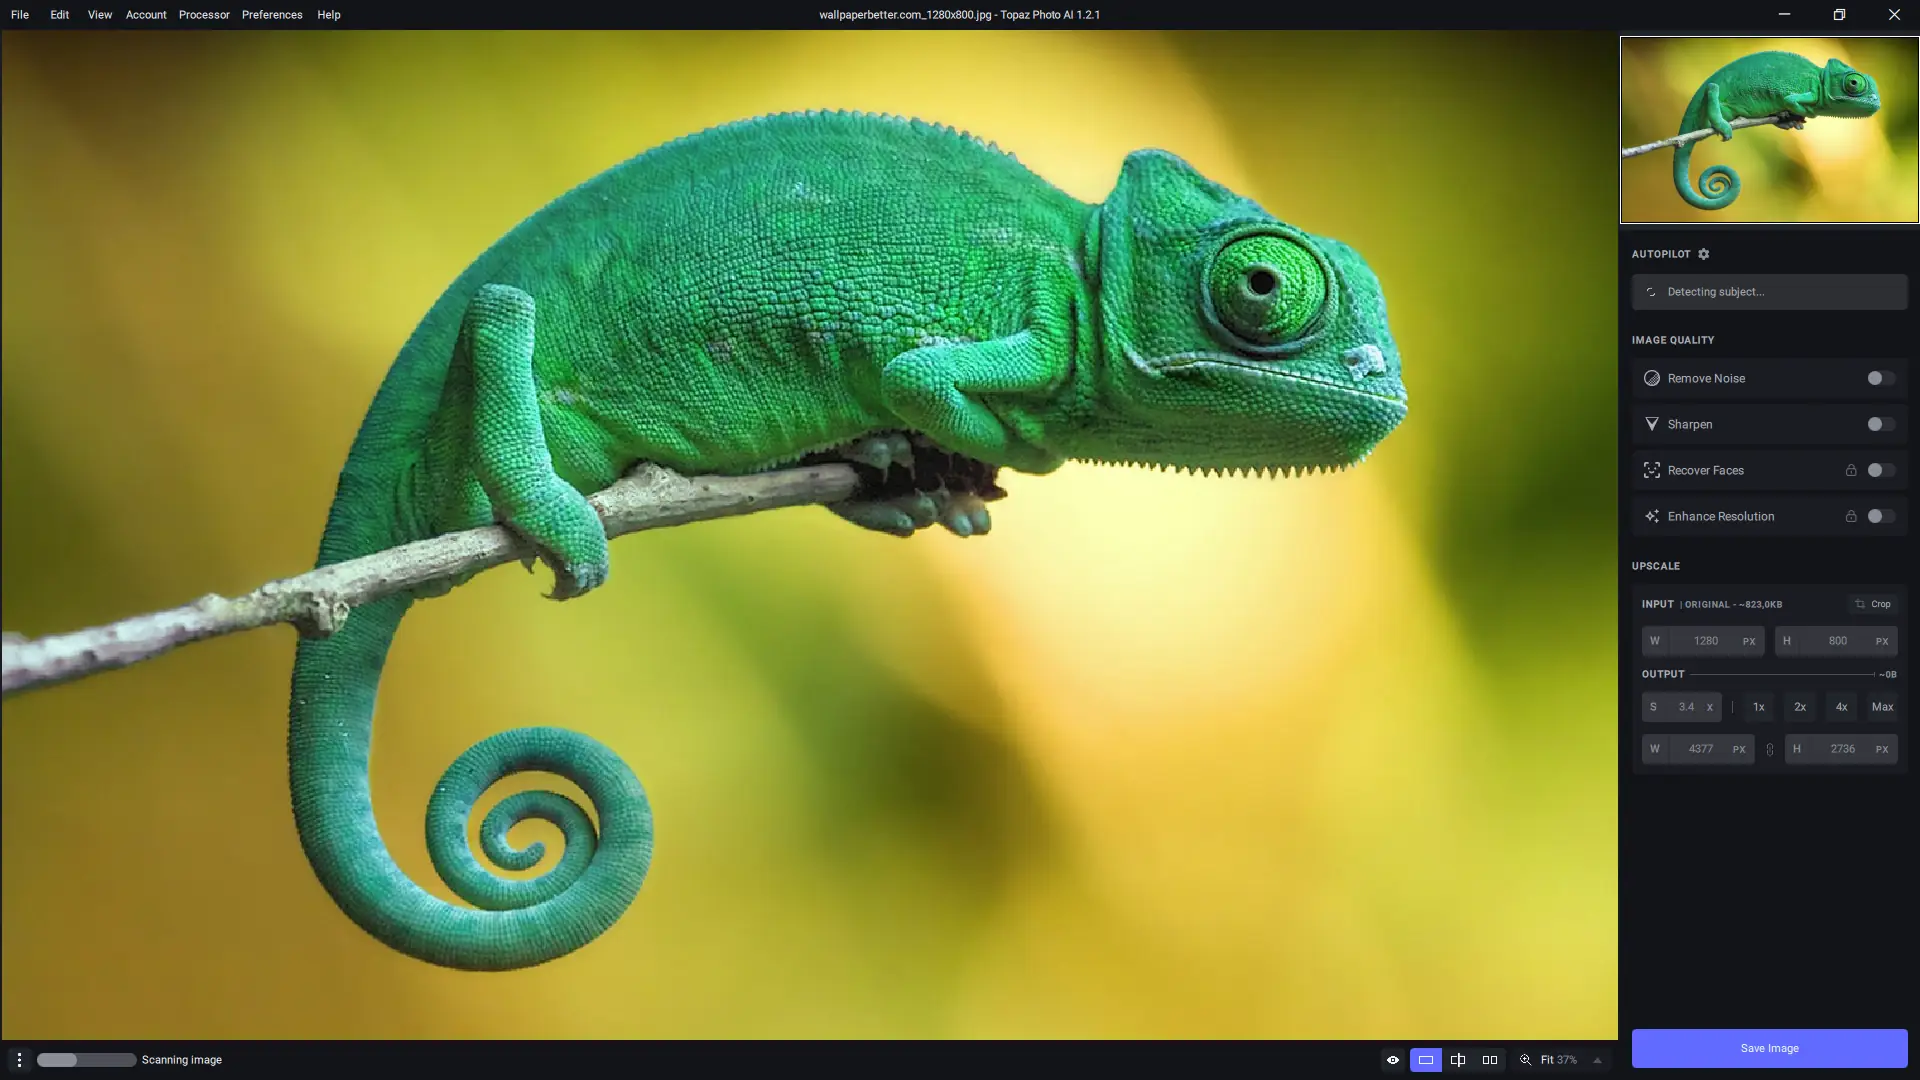Open the three-dot options menu
This screenshot has width=1920, height=1080.
[x=19, y=1060]
